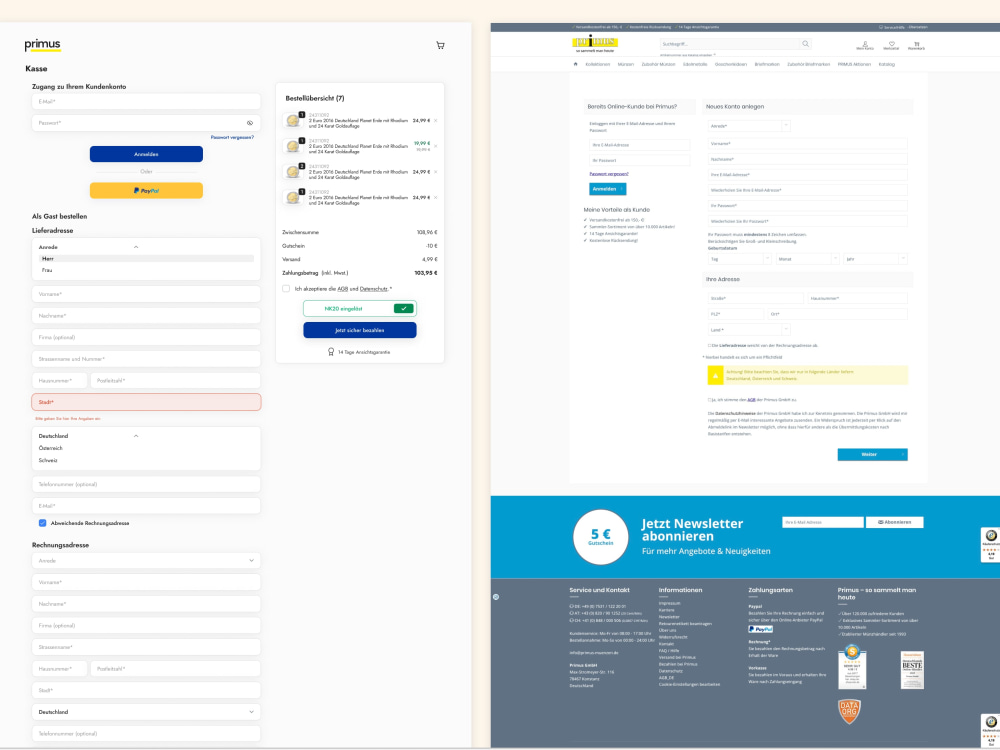Click the newsletter Abonnieren button
1000x750 pixels.
894,522
